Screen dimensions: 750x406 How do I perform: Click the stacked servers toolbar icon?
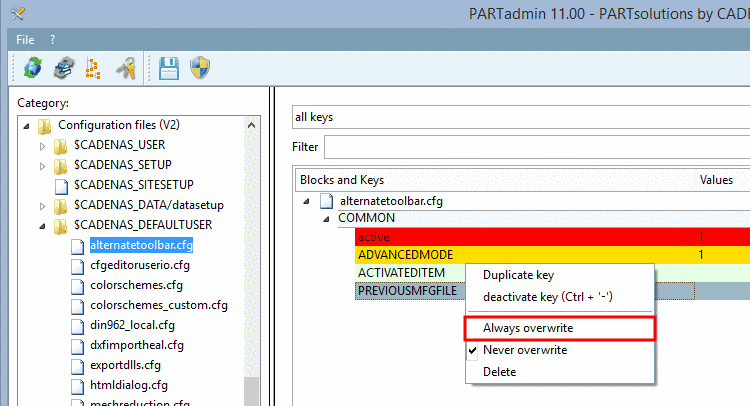(x=64, y=68)
